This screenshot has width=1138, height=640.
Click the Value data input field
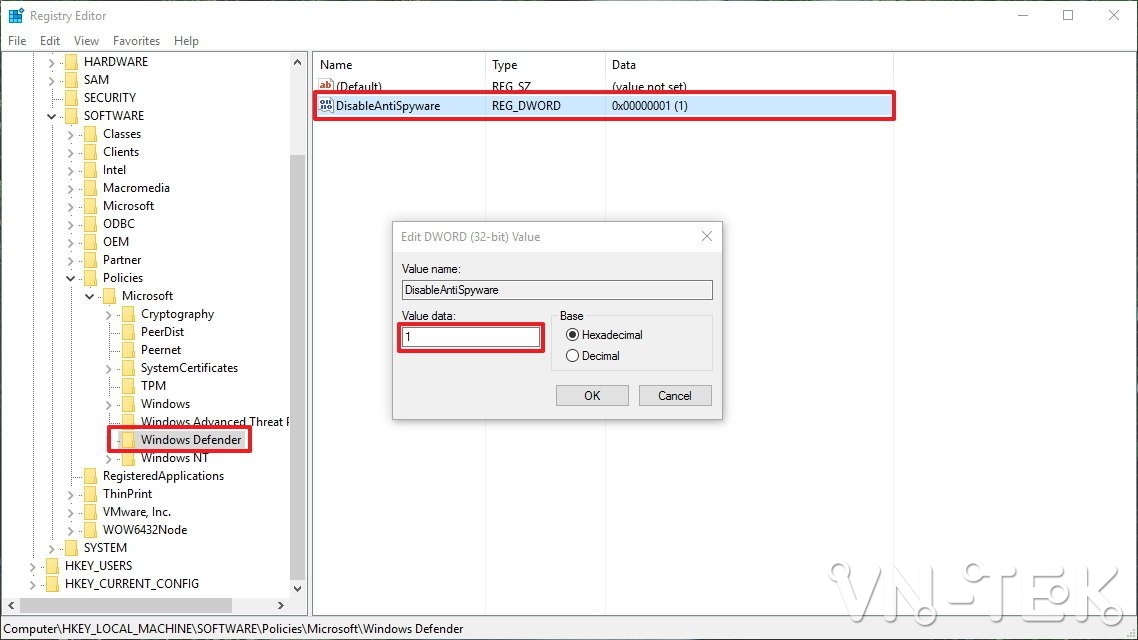pyautogui.click(x=470, y=337)
